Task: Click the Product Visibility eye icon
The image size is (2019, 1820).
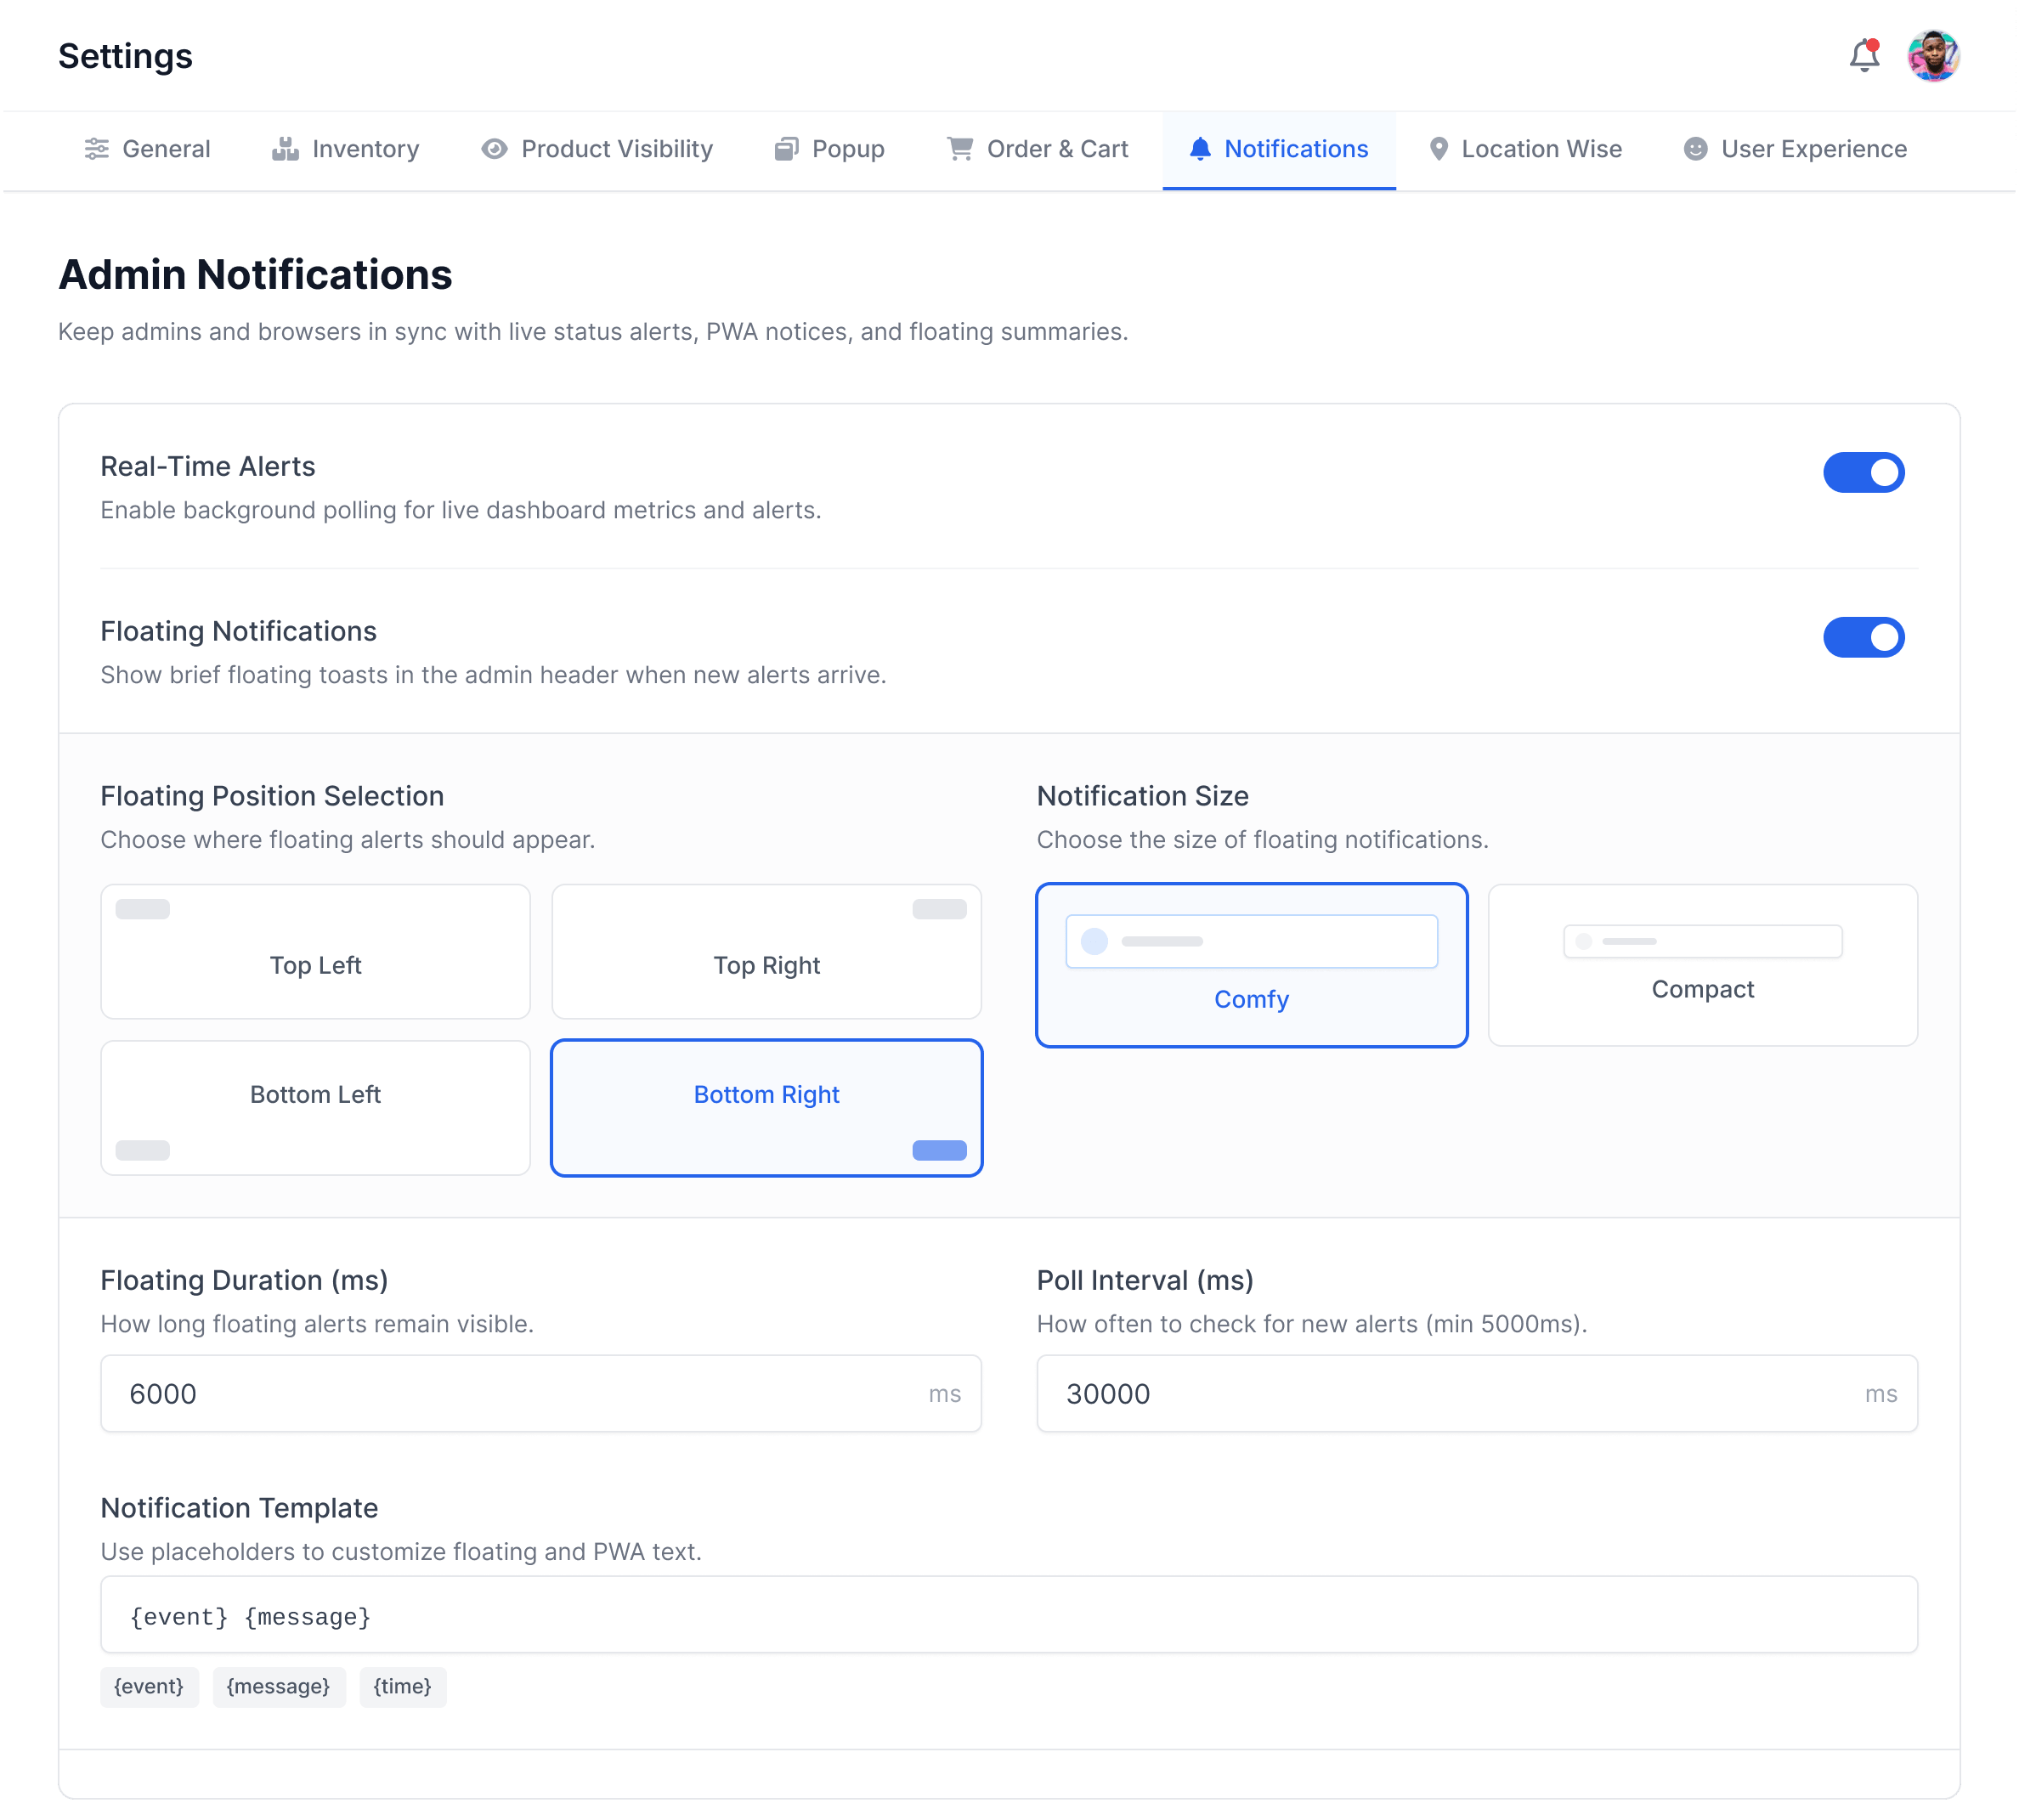Action: click(x=494, y=149)
